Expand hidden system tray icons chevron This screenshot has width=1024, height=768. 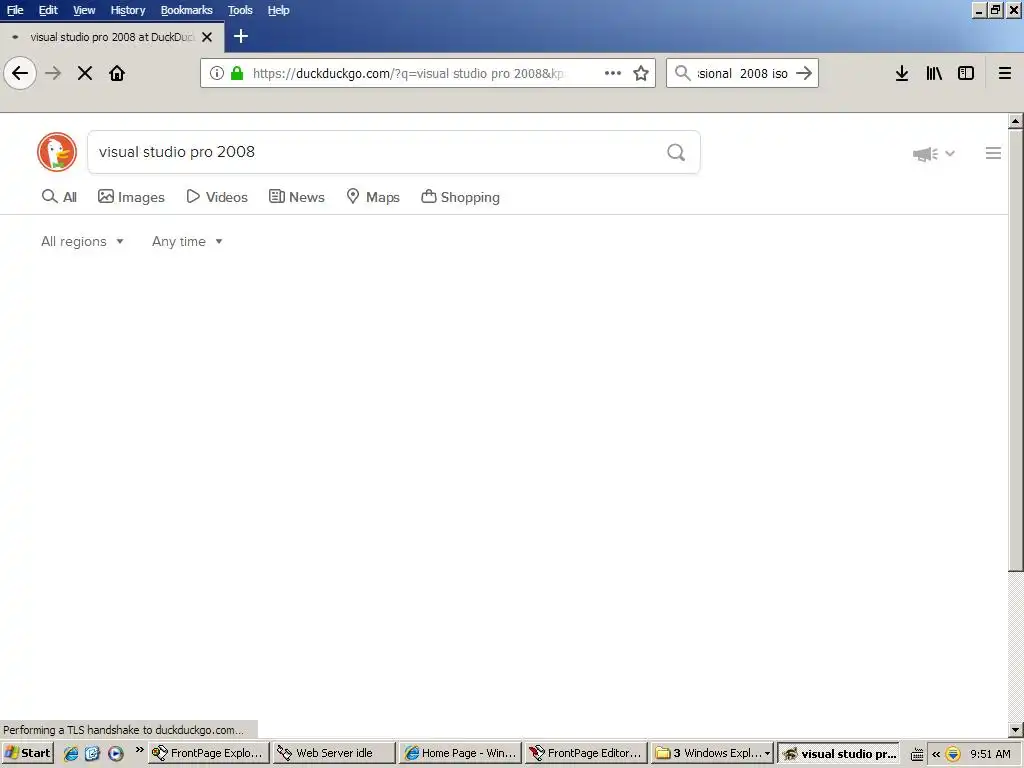click(x=936, y=754)
